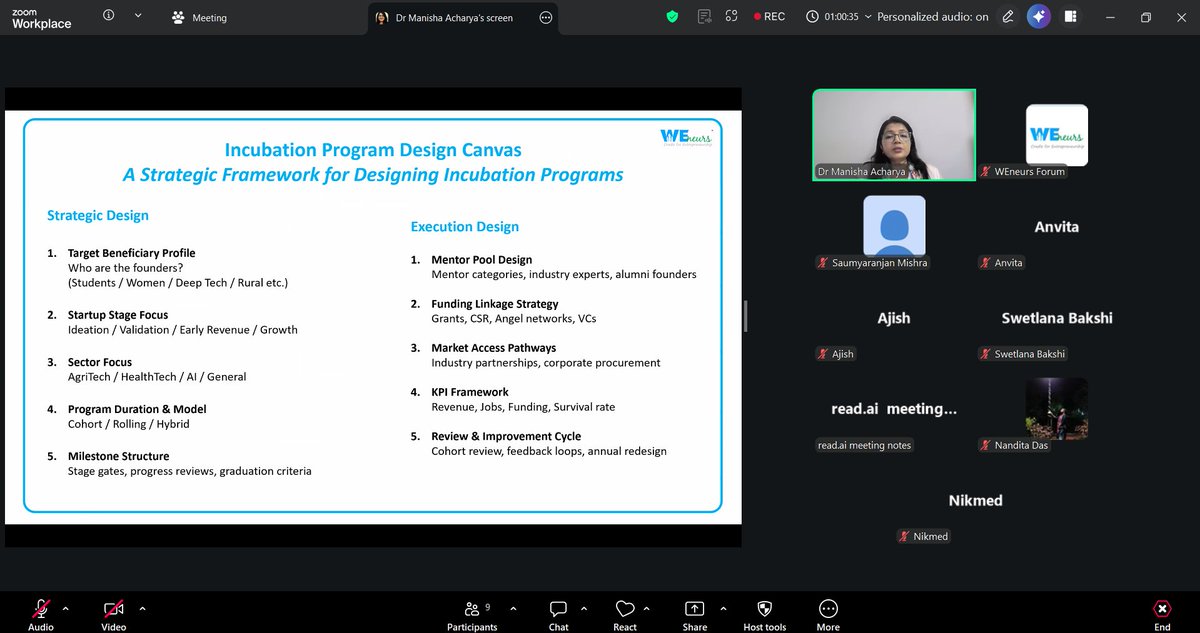
Task: Click Milestone Structure item
Action: click(118, 456)
